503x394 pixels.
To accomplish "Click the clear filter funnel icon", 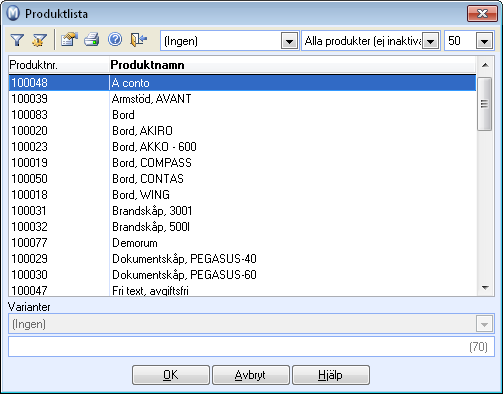I will point(39,40).
